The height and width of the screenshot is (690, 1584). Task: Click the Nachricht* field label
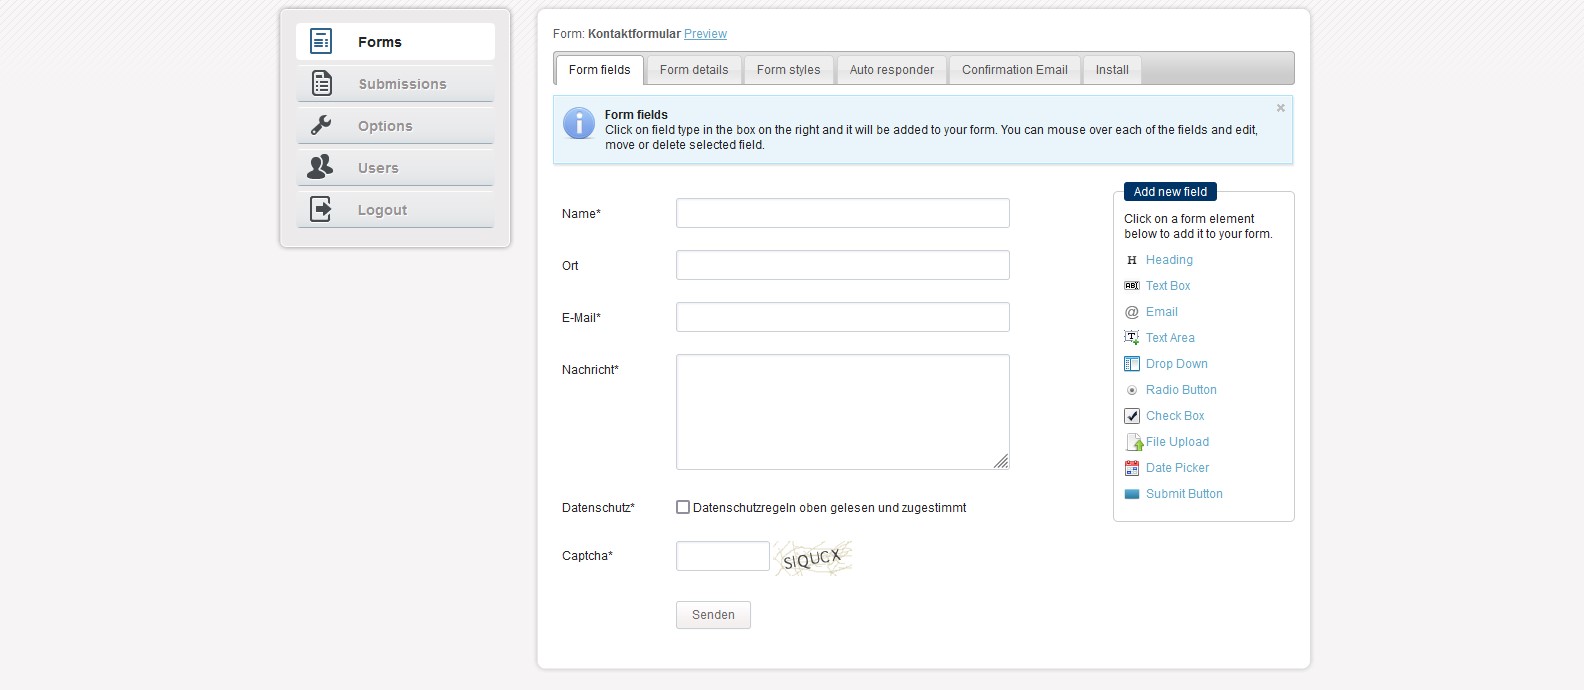[x=590, y=370]
